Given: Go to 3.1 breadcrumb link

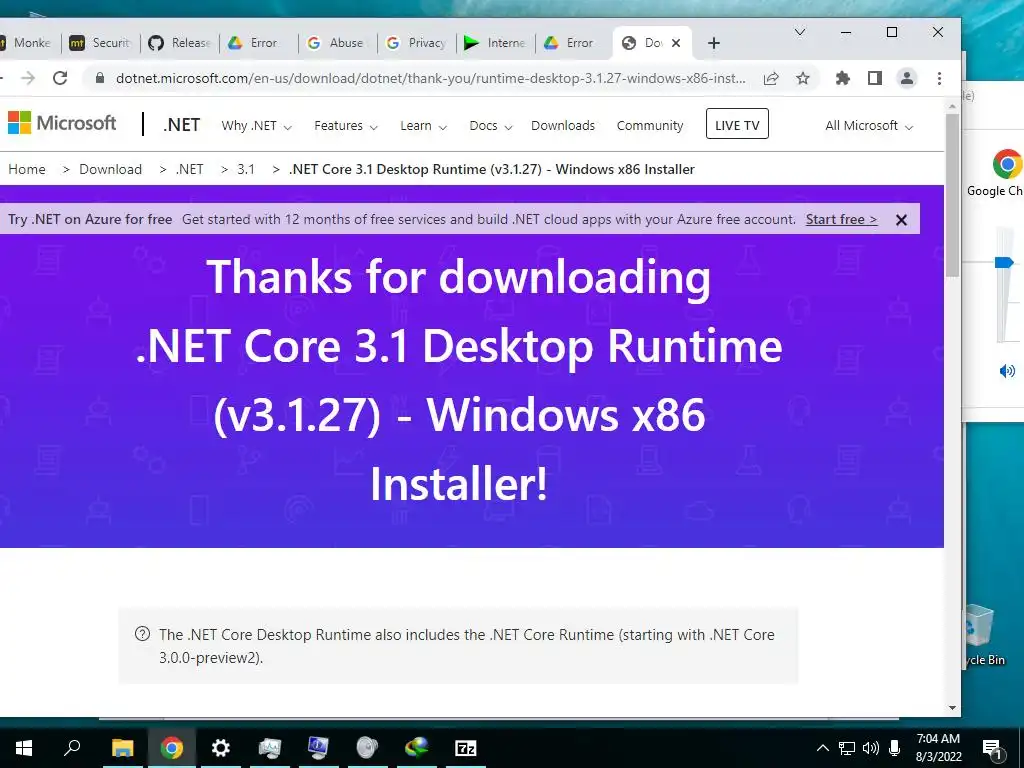Looking at the screenshot, I should [x=246, y=169].
